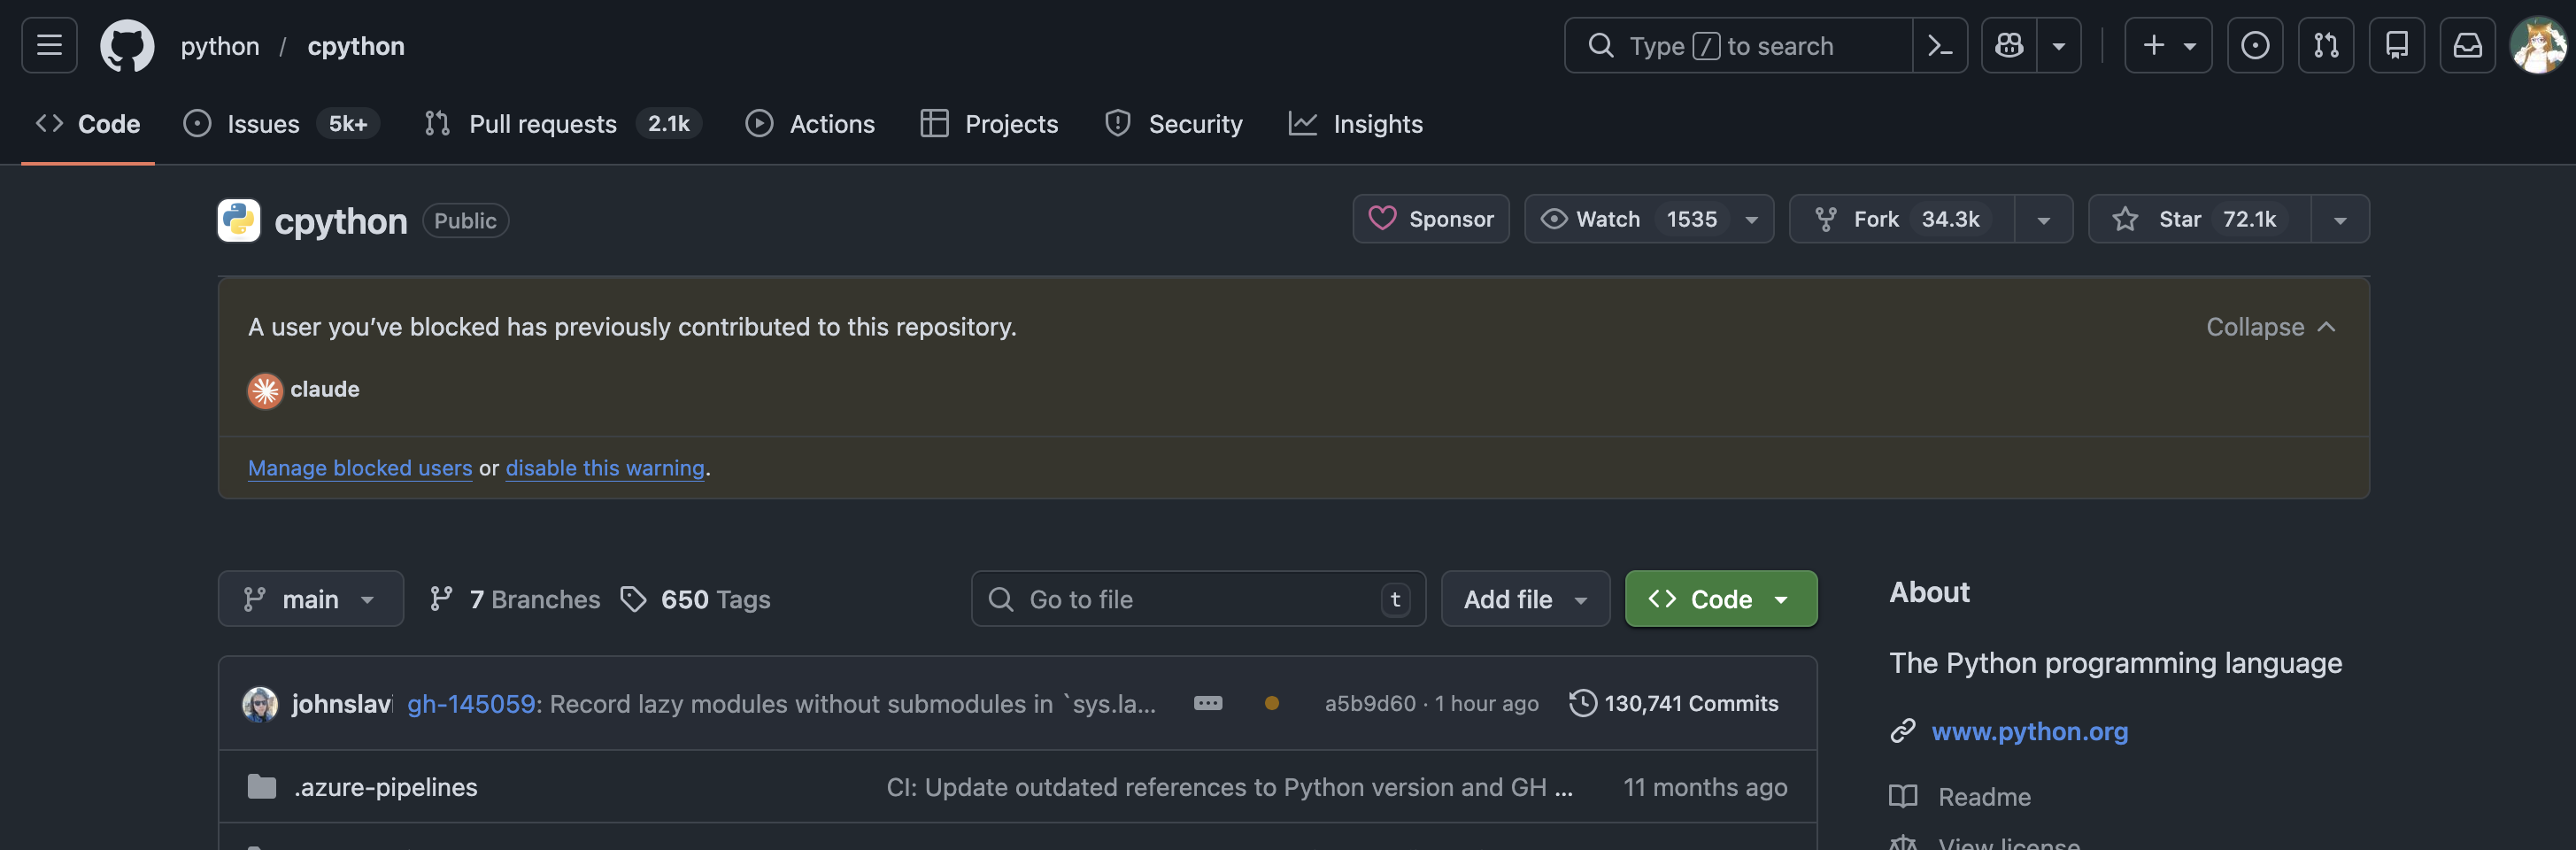
Task: Click the Sponsor button
Action: click(x=1431, y=219)
